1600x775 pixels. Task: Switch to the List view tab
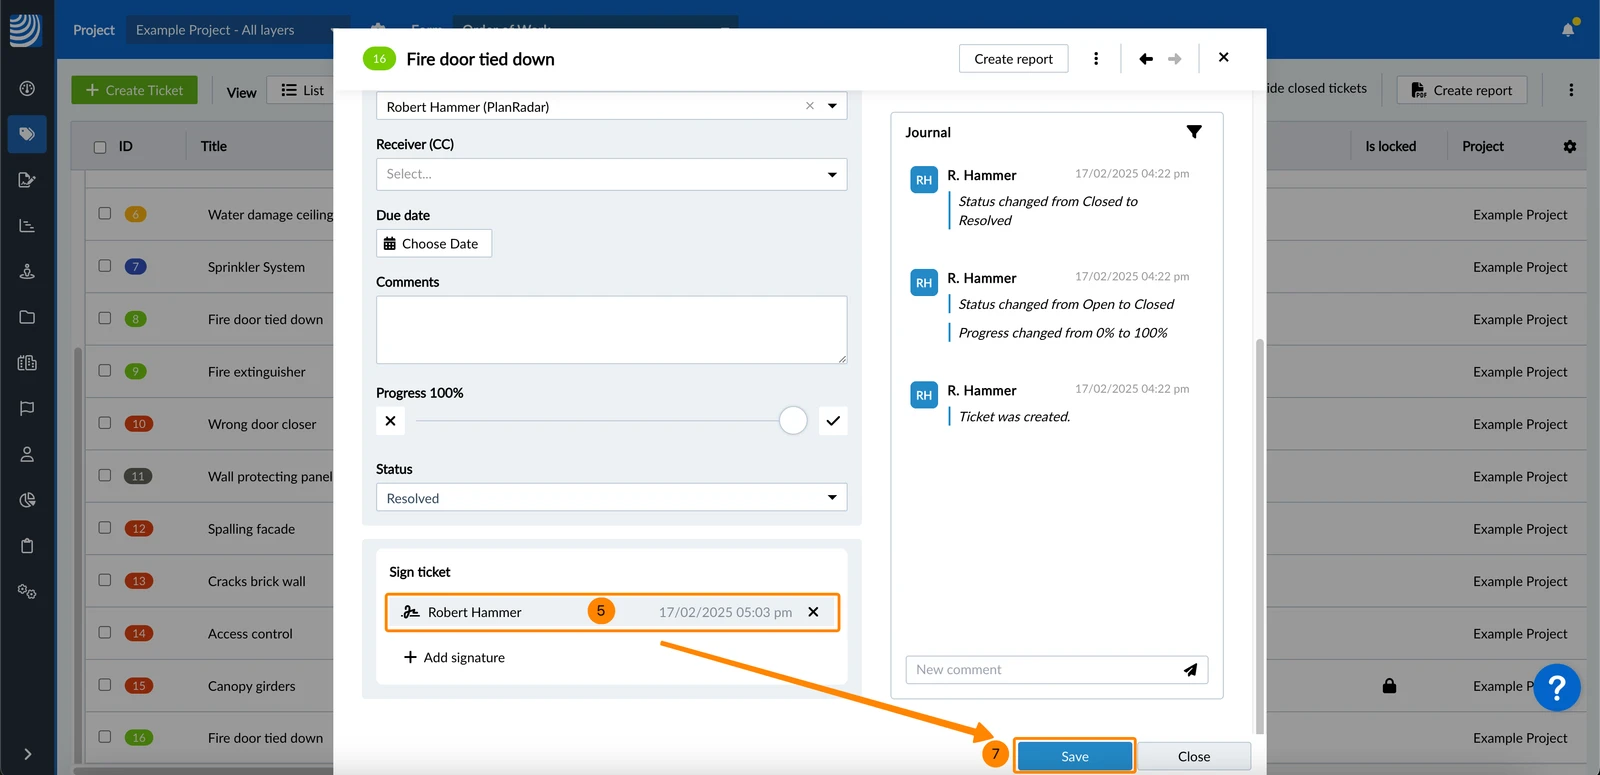click(x=302, y=90)
